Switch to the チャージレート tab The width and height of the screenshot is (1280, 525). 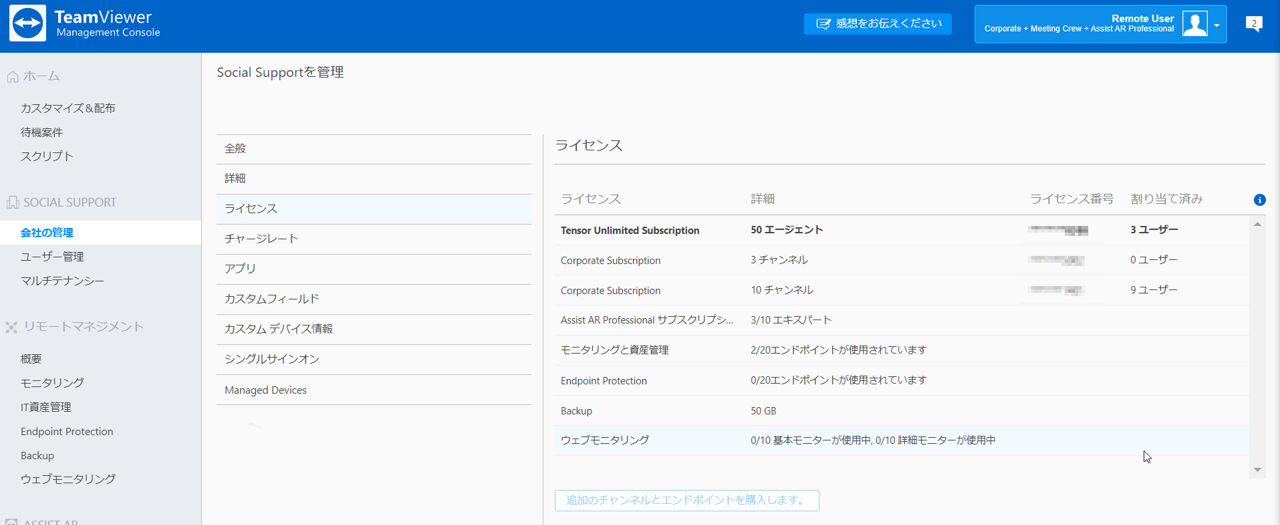374,239
